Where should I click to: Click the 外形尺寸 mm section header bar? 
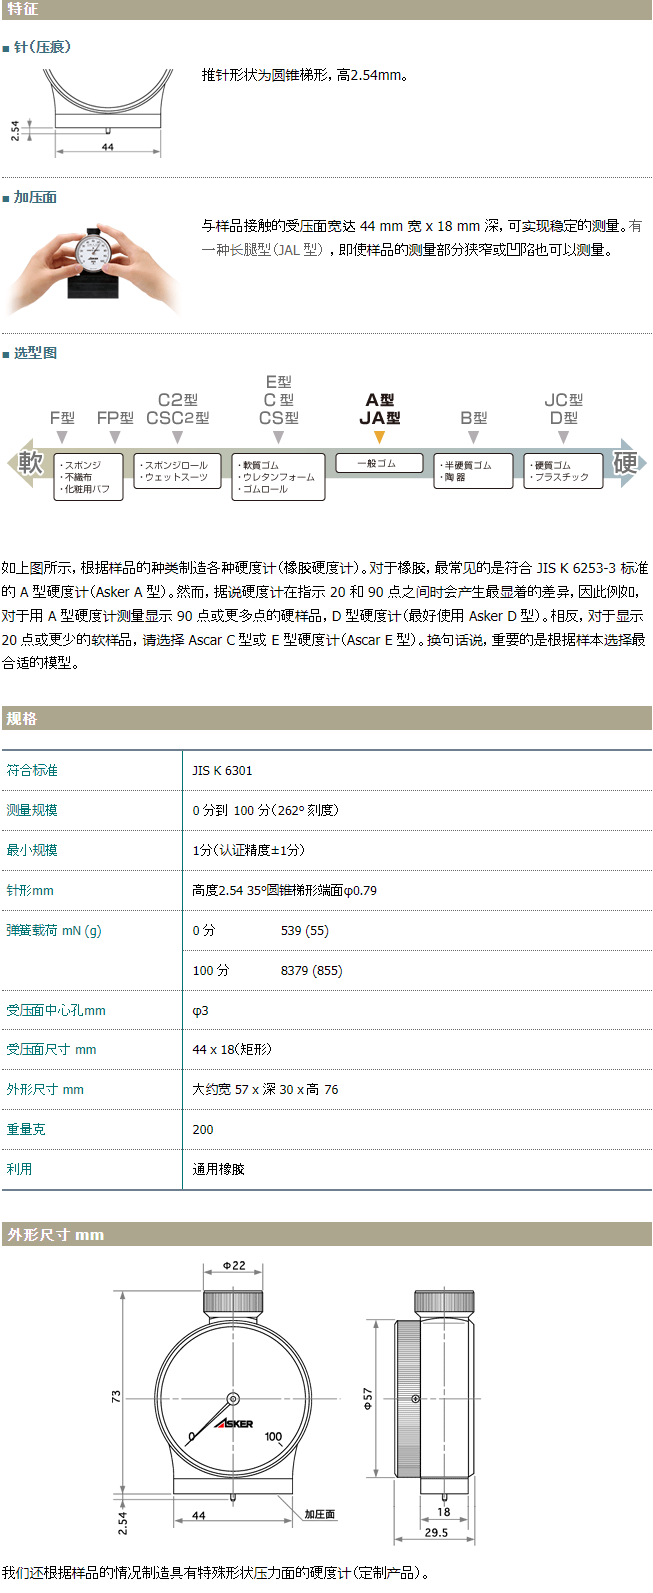[326, 1234]
